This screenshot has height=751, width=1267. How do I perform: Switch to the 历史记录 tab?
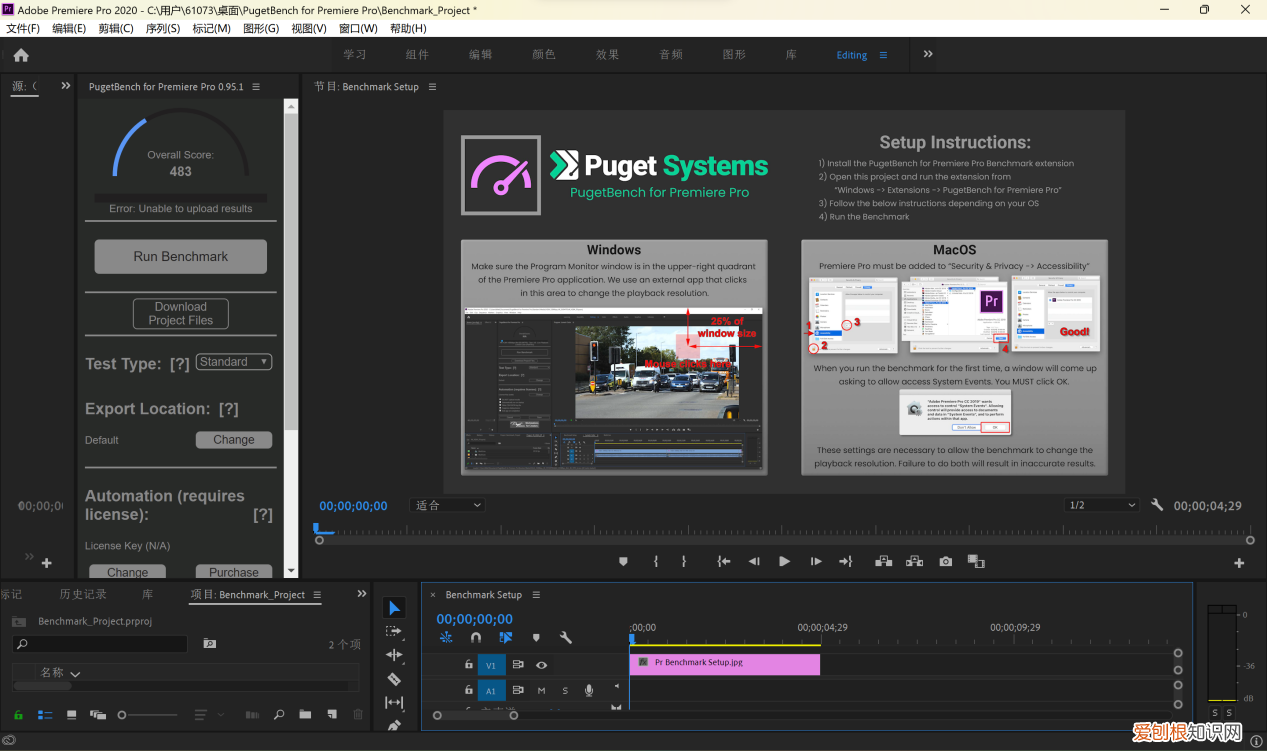point(83,594)
